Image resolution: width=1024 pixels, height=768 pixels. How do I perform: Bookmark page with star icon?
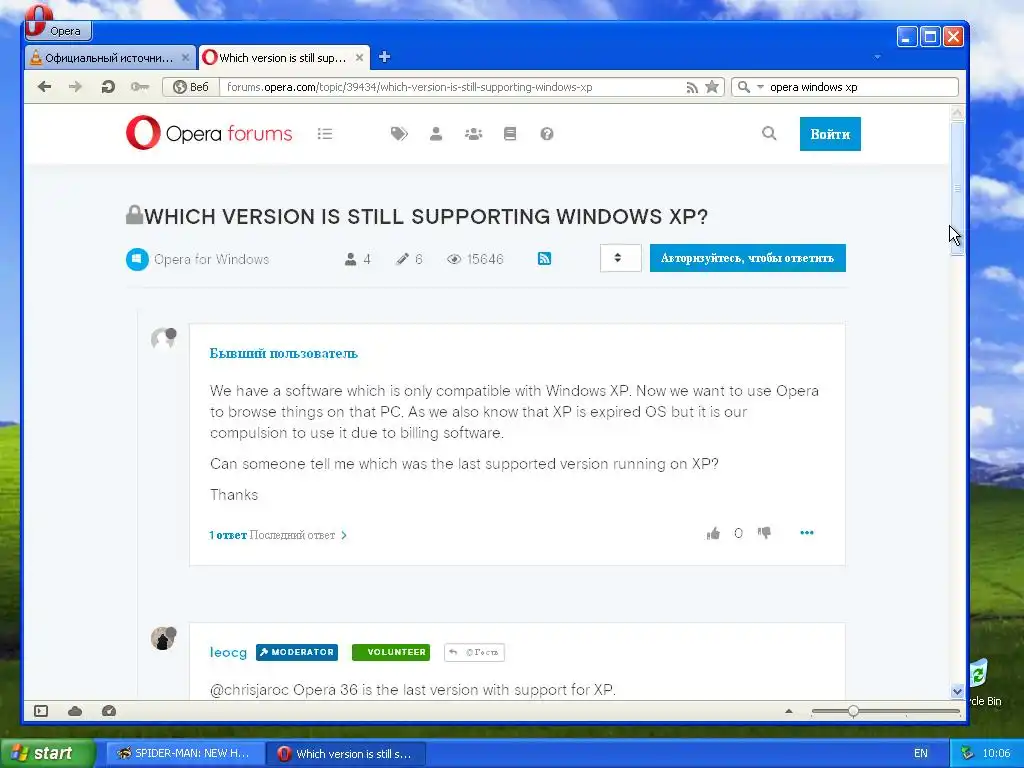tap(712, 87)
